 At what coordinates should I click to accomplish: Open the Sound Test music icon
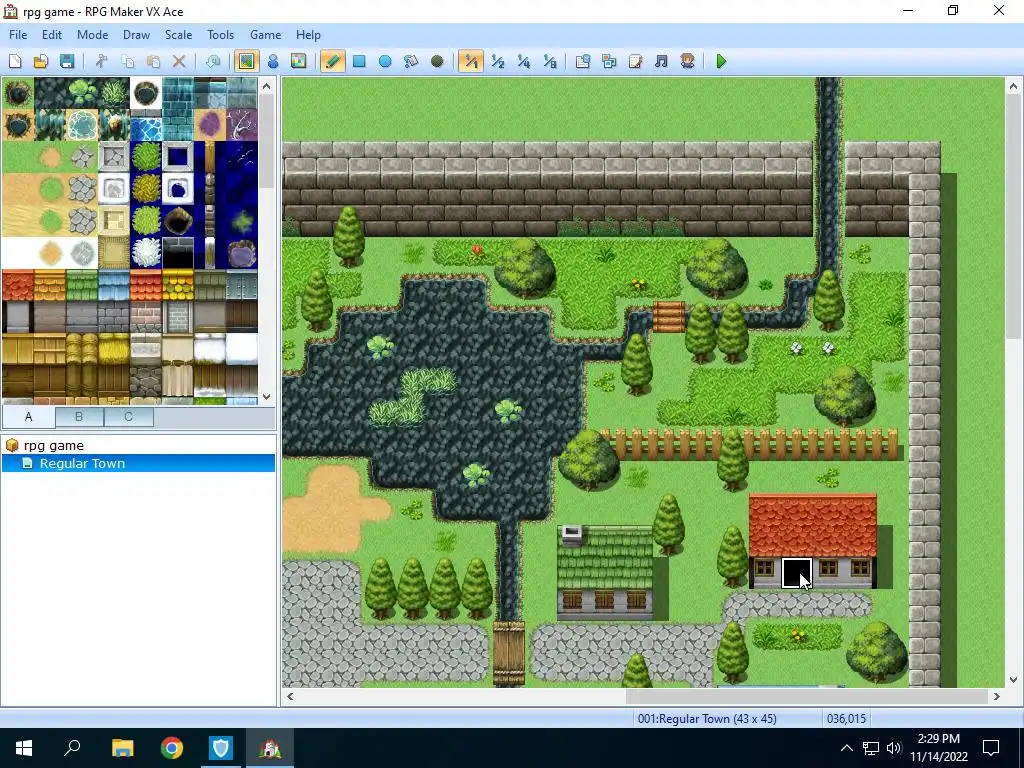pyautogui.click(x=662, y=61)
